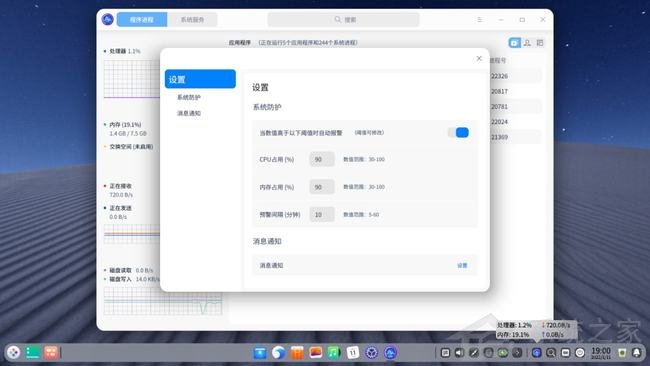
Task: Click the 正在接收 network label
Action: [x=120, y=186]
